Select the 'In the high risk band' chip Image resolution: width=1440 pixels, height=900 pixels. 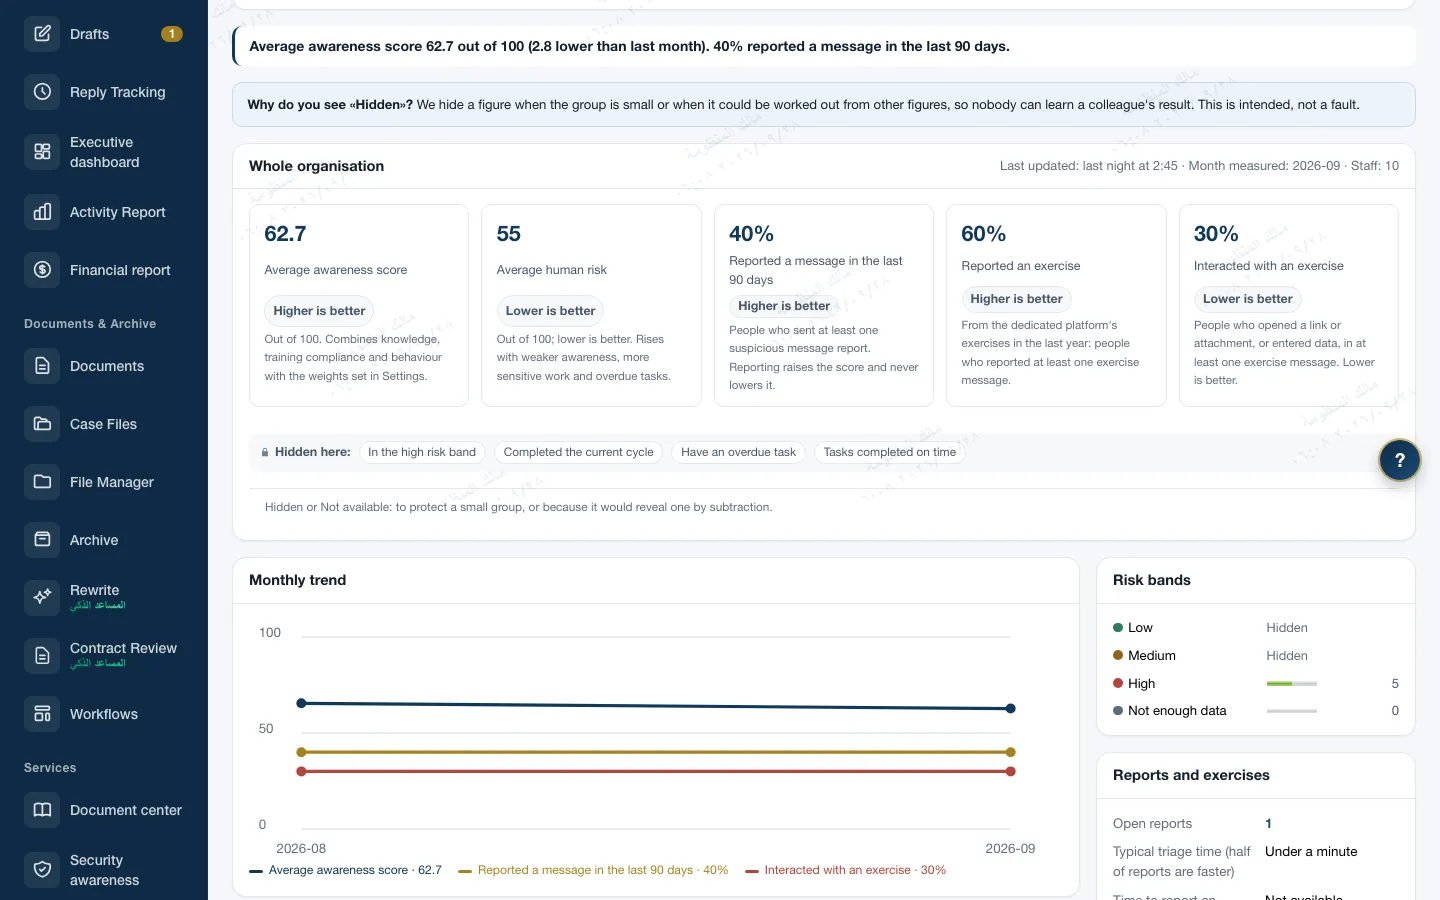pyautogui.click(x=422, y=452)
